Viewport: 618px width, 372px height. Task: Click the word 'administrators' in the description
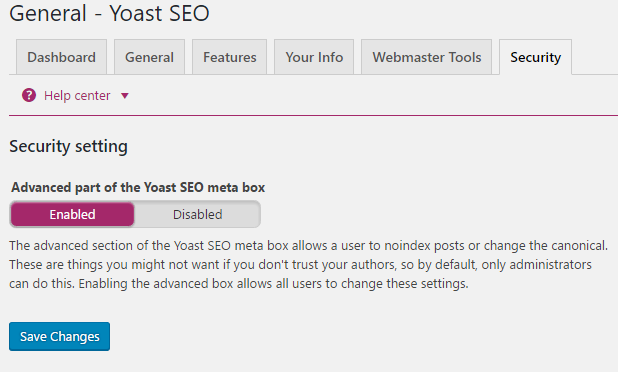[x=551, y=264]
